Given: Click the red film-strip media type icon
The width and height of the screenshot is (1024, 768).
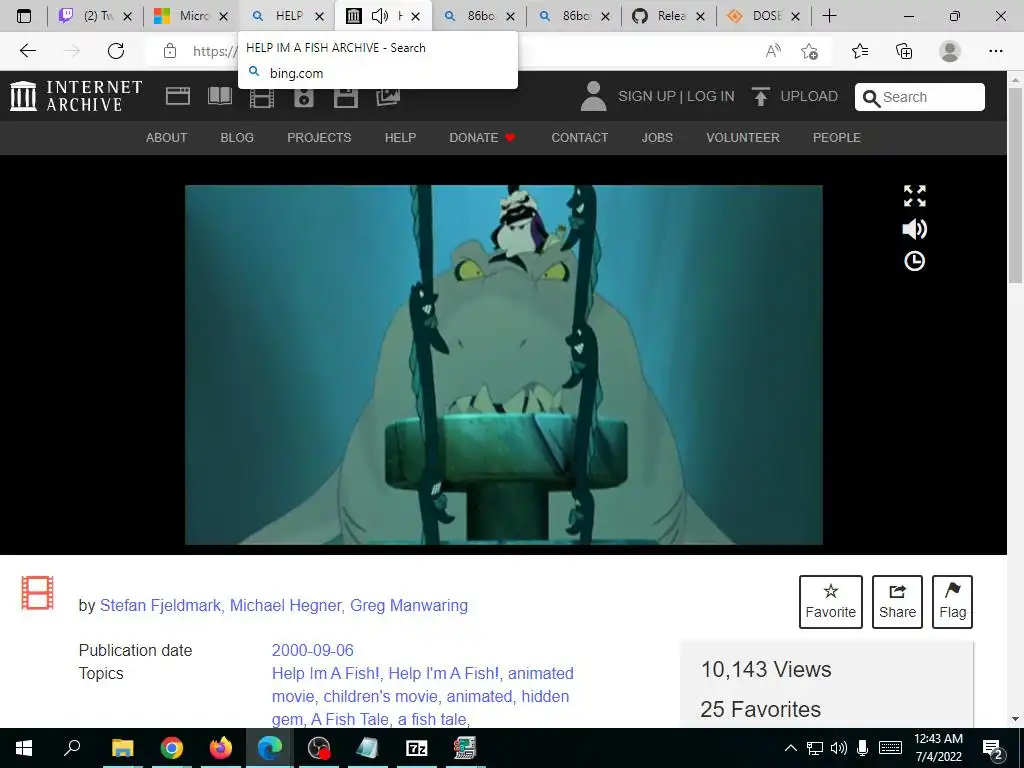Looking at the screenshot, I should coord(37,593).
